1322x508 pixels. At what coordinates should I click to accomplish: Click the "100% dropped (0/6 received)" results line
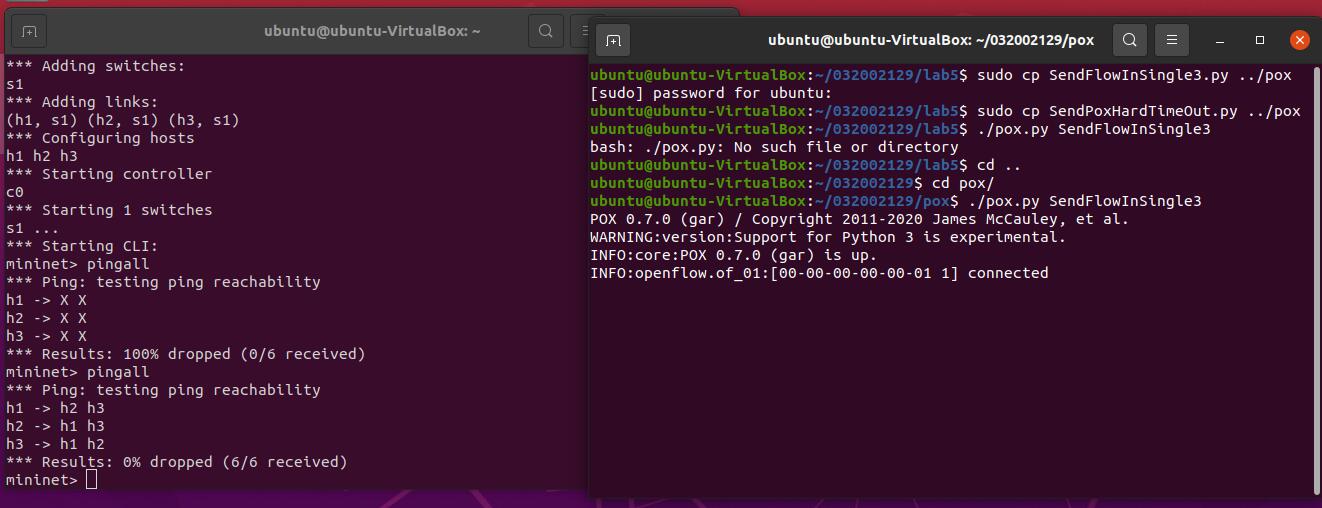pos(185,354)
